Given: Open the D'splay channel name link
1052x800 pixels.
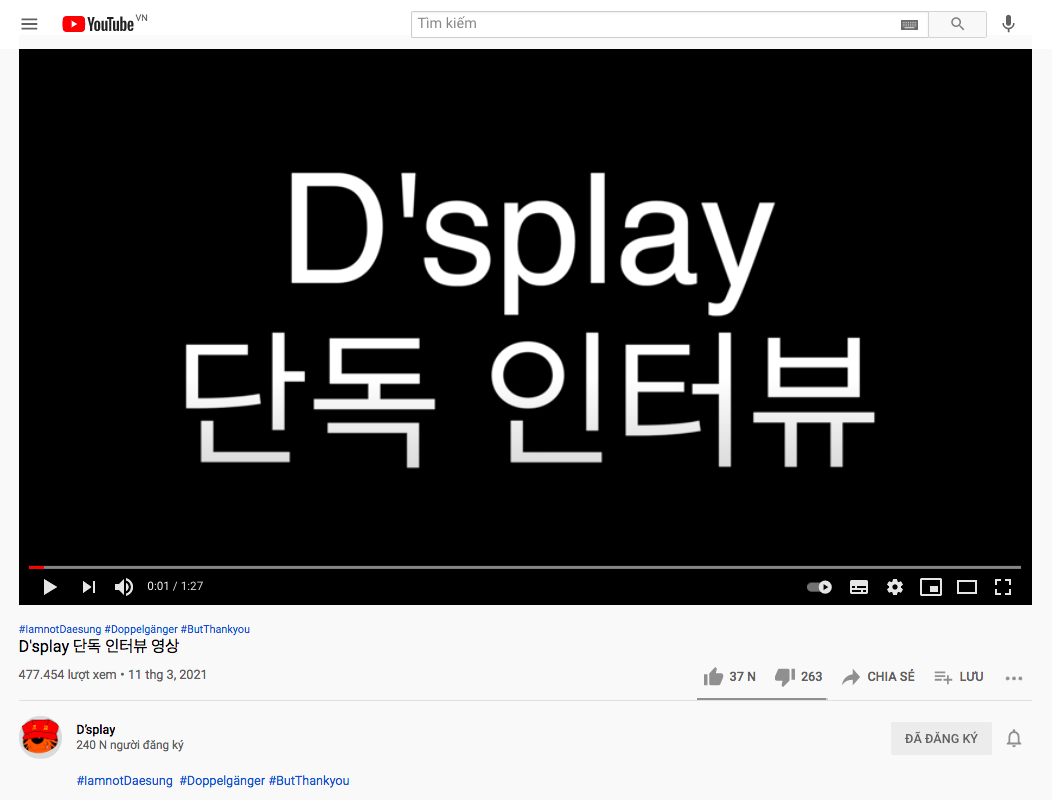Looking at the screenshot, I should pos(96,730).
